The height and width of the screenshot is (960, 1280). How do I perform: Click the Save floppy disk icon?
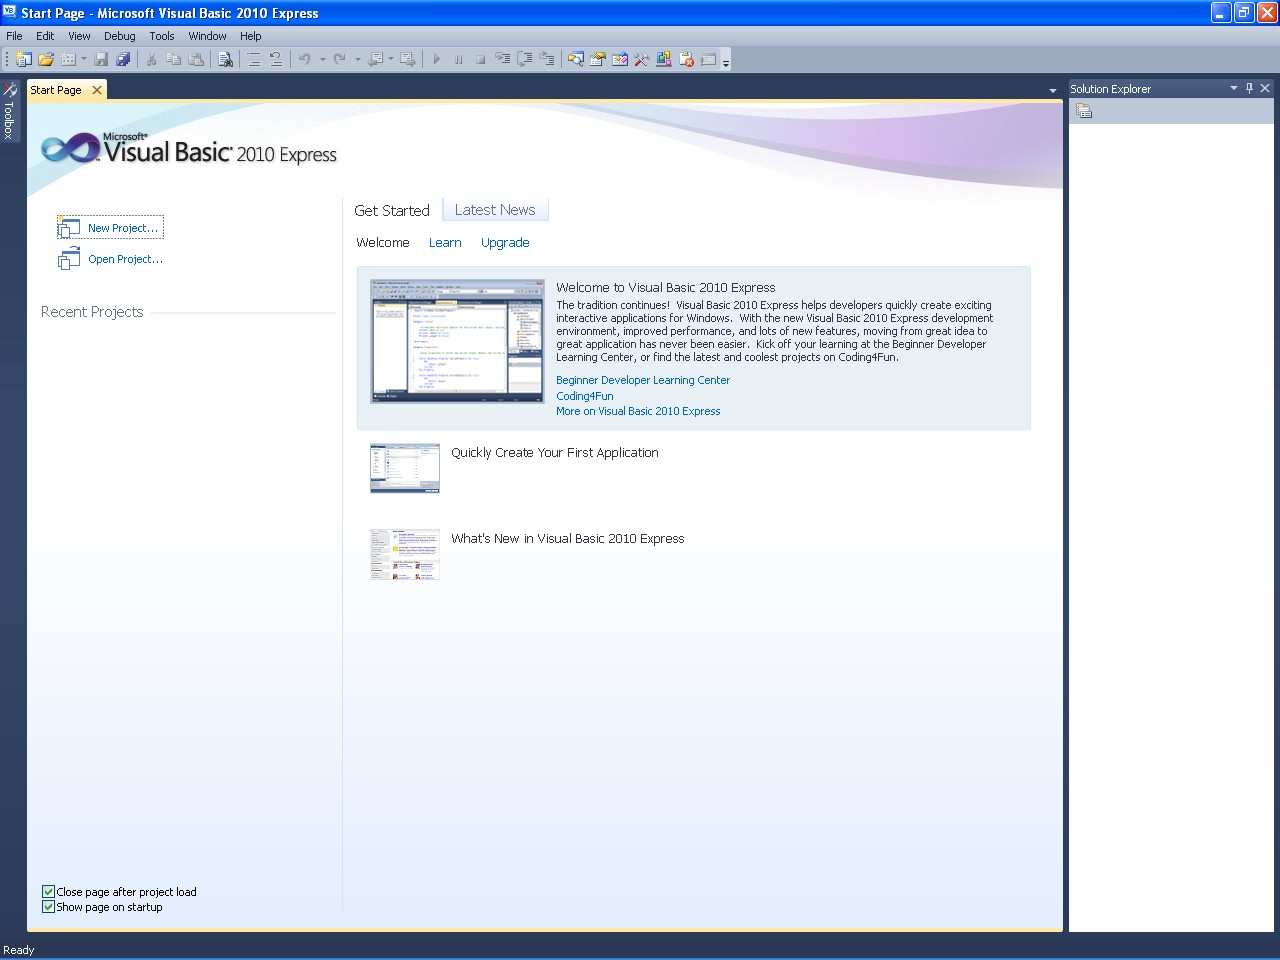coord(101,59)
